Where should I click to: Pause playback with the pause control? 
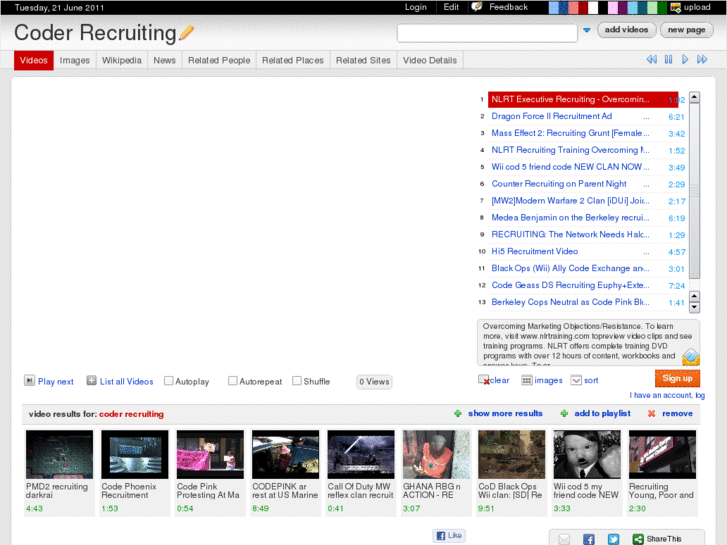tap(668, 59)
